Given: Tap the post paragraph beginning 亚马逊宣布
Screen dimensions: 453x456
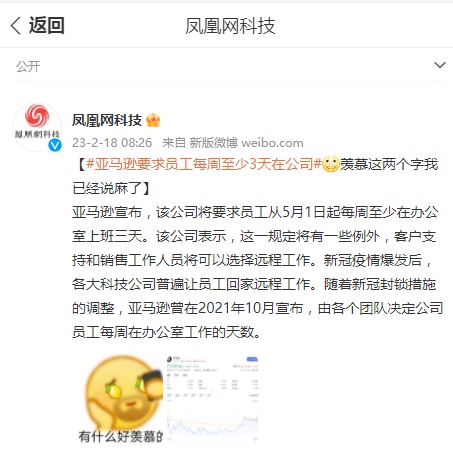Looking at the screenshot, I should click(257, 272).
